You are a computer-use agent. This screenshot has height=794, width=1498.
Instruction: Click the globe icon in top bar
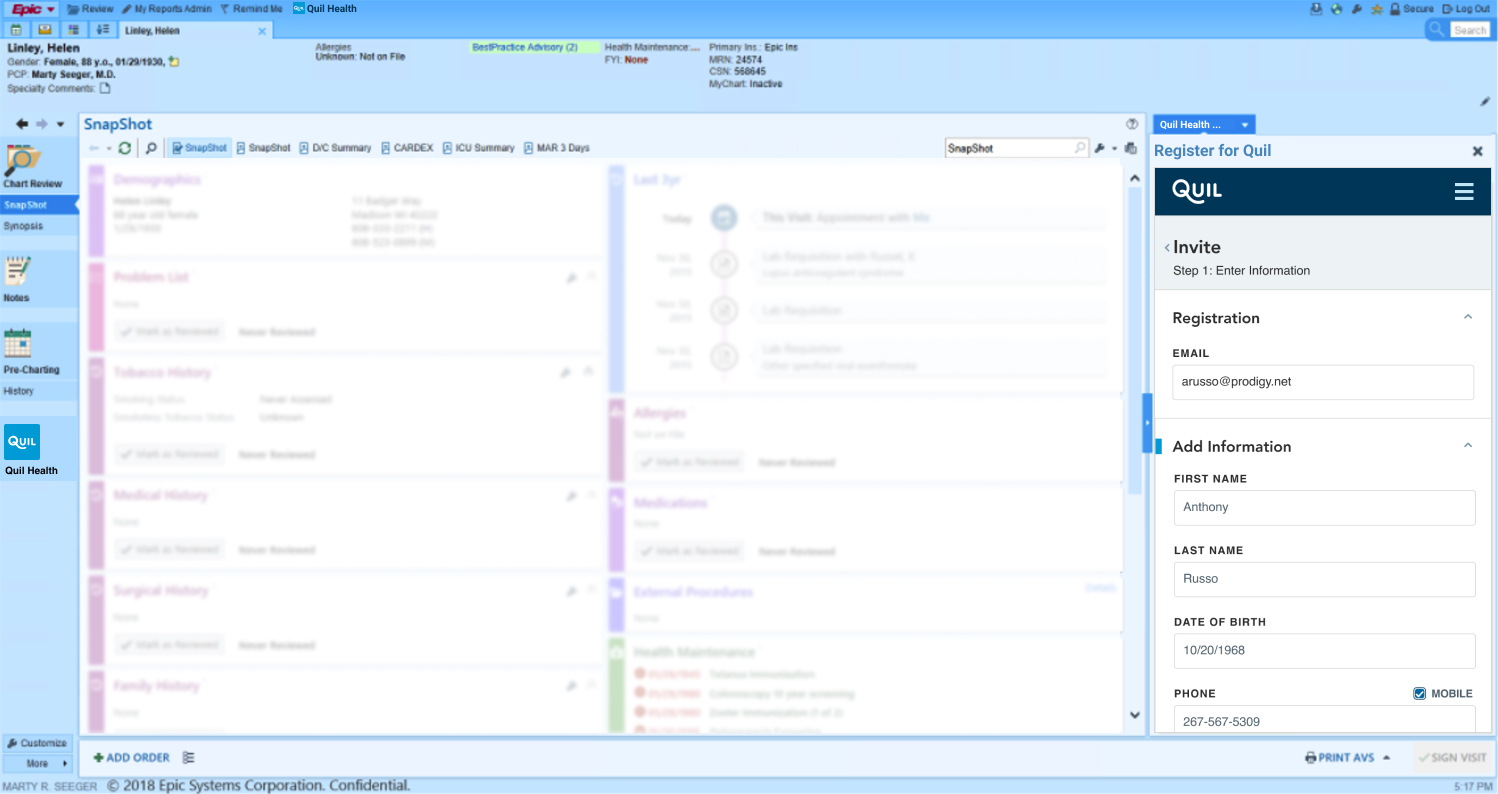point(1337,9)
